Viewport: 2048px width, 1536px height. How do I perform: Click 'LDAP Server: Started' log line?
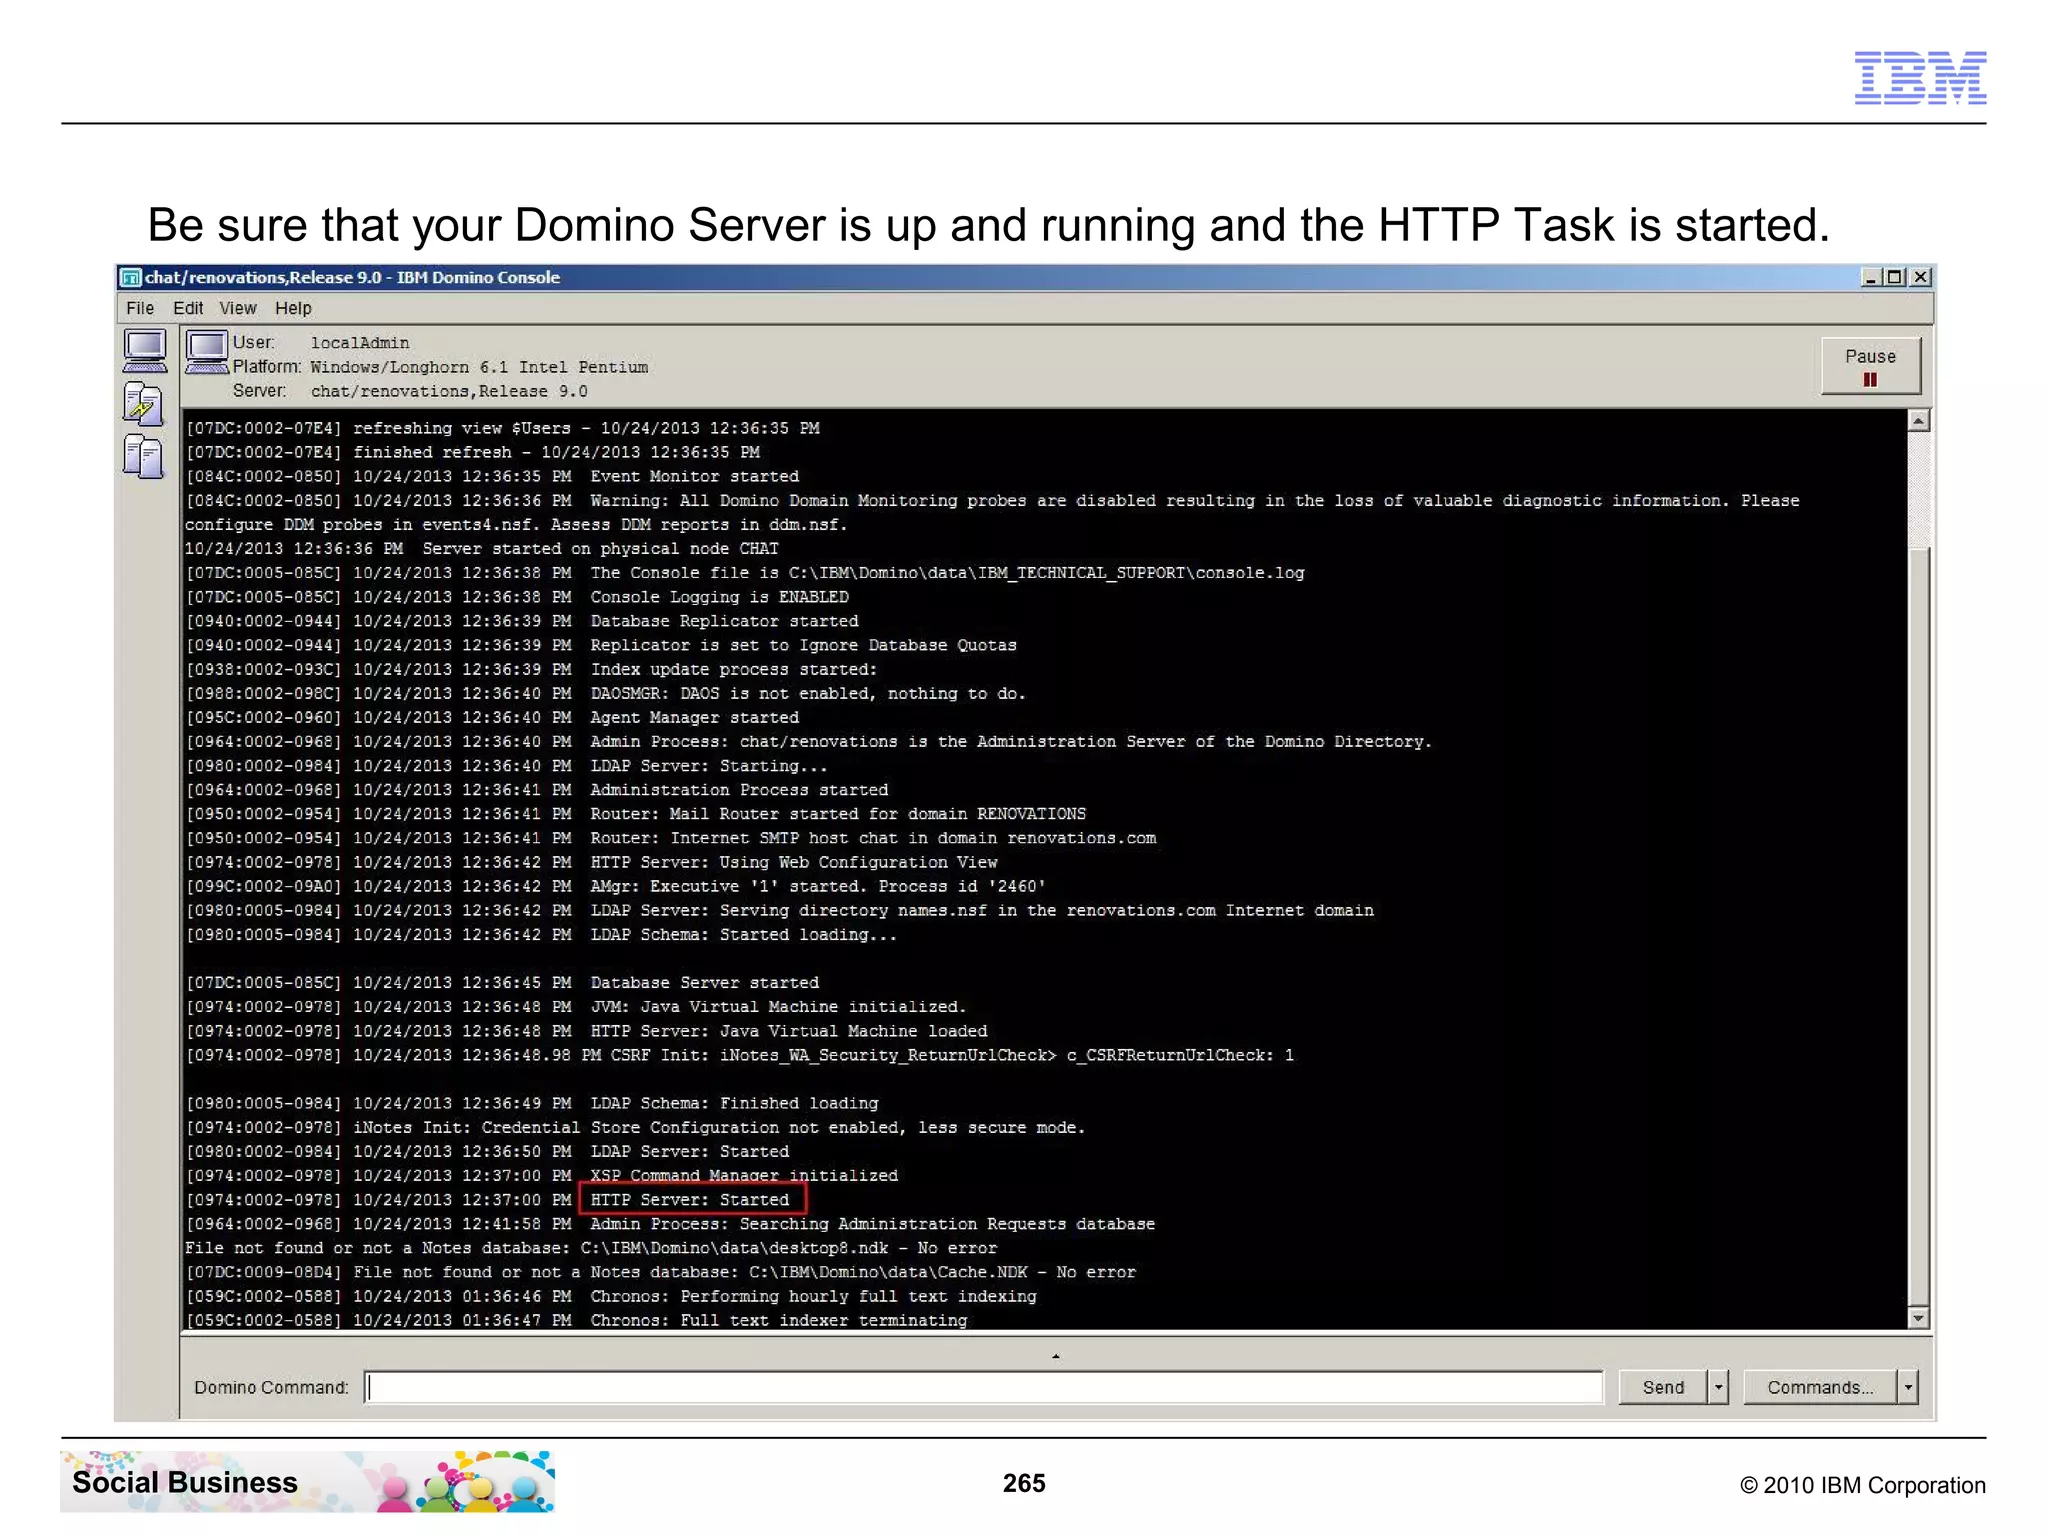tap(690, 1152)
